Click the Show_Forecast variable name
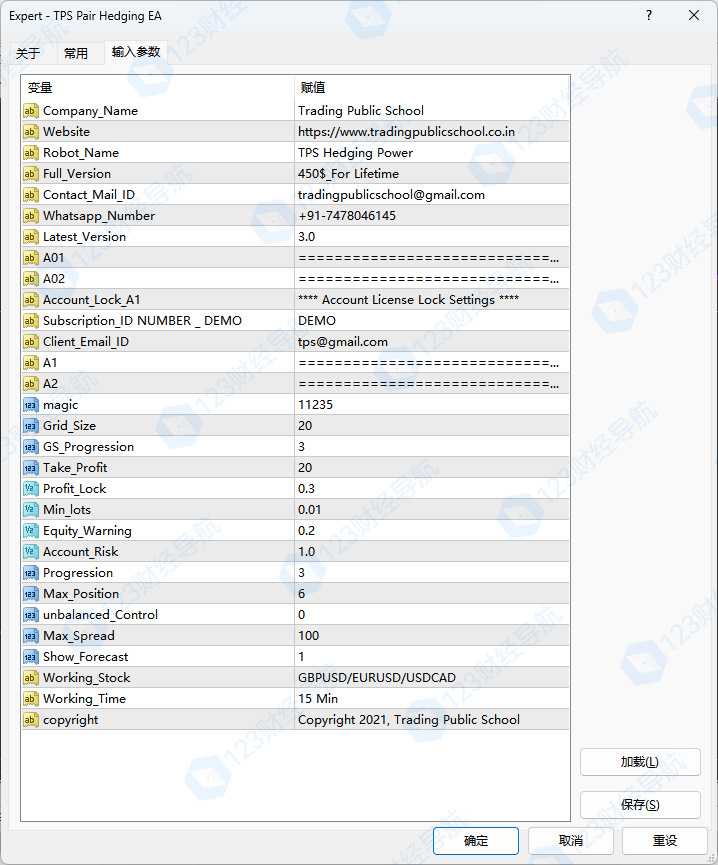 [85, 656]
